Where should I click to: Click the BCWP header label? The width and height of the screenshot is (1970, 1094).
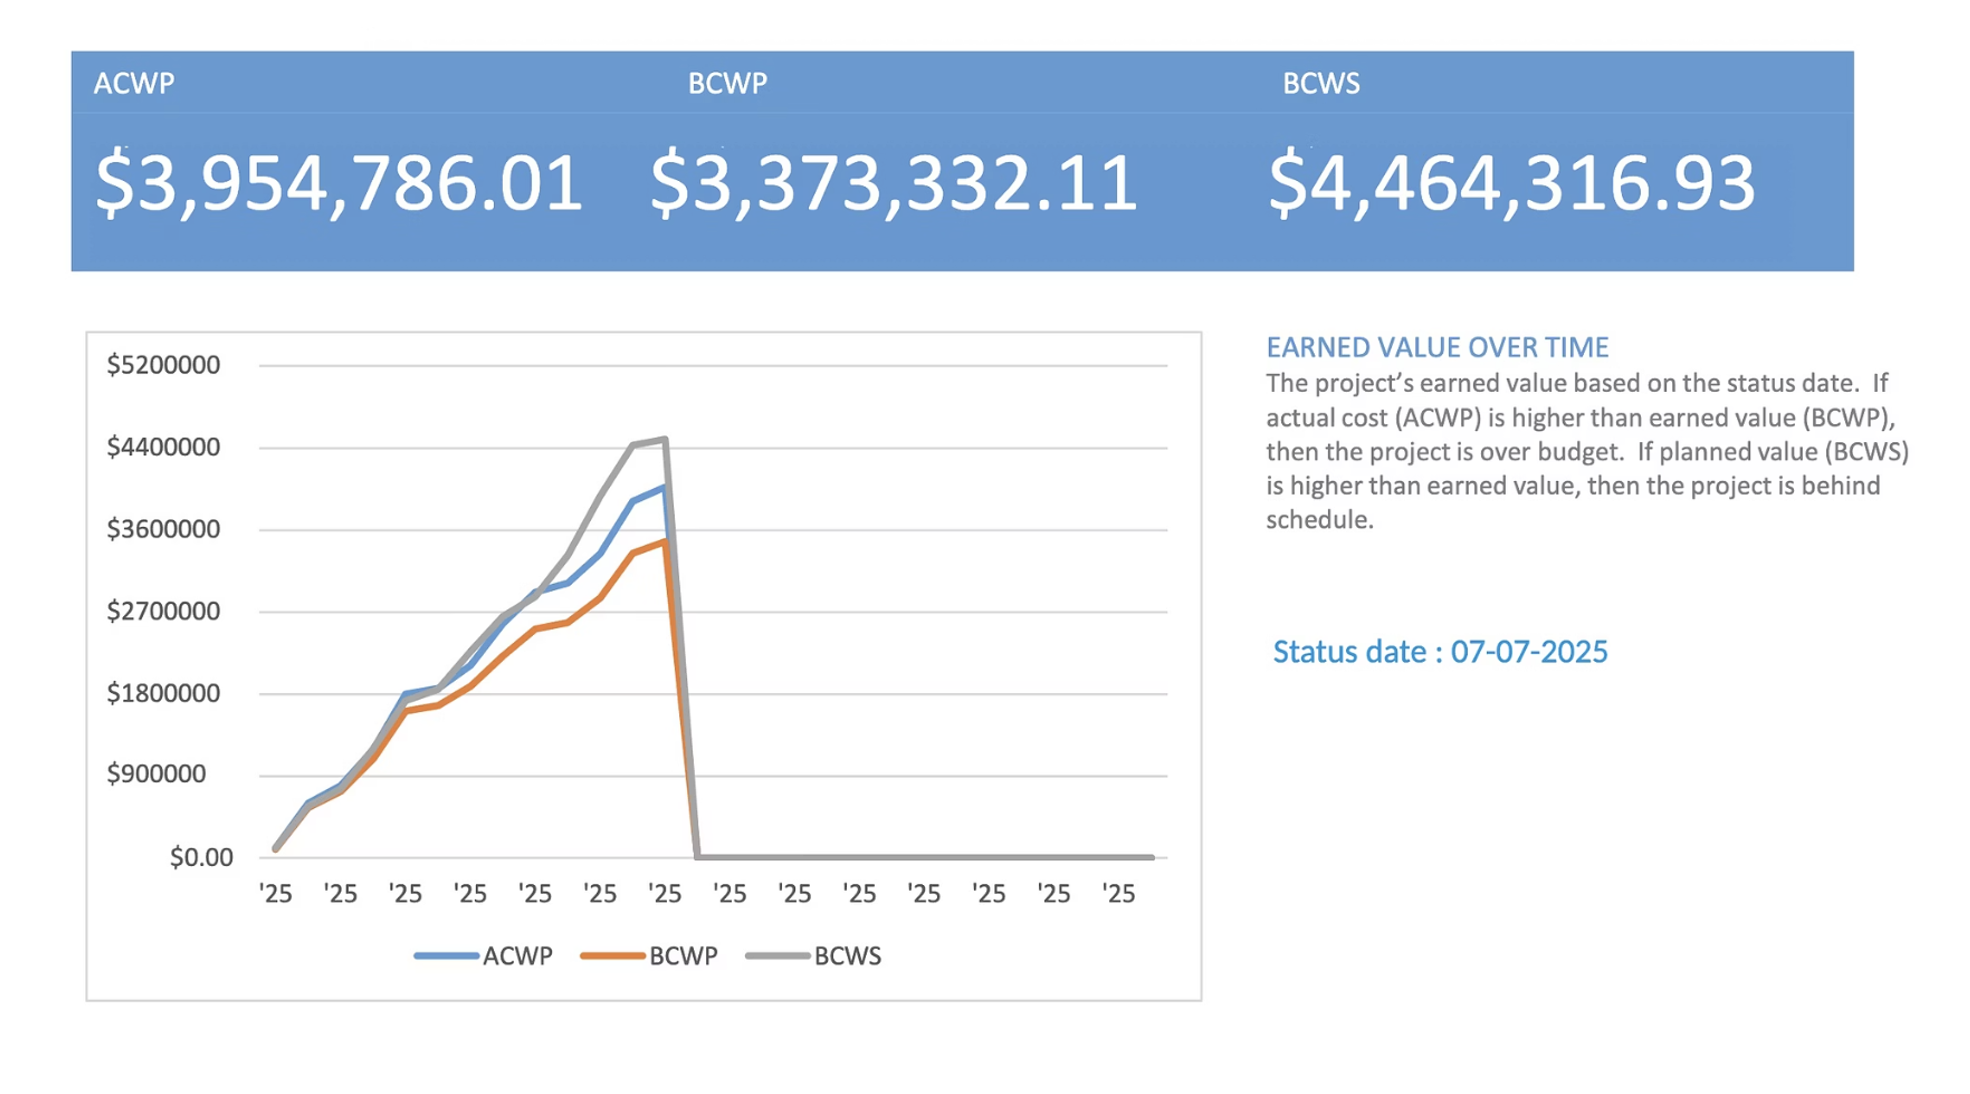[727, 83]
